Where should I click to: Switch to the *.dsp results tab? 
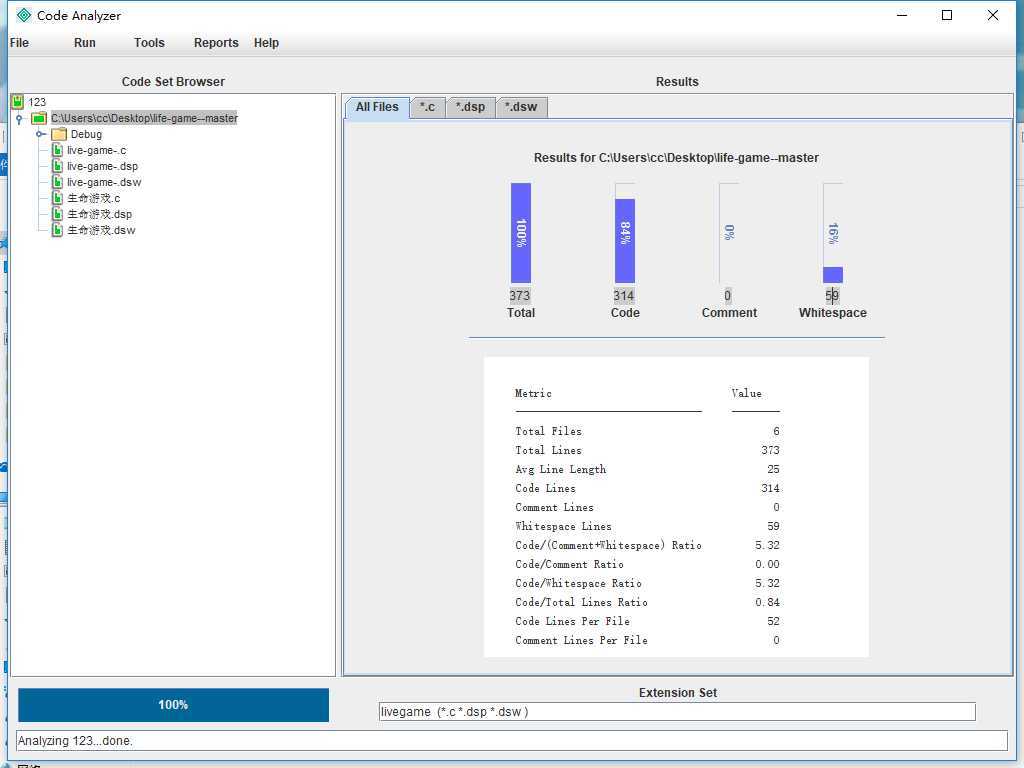tap(470, 107)
